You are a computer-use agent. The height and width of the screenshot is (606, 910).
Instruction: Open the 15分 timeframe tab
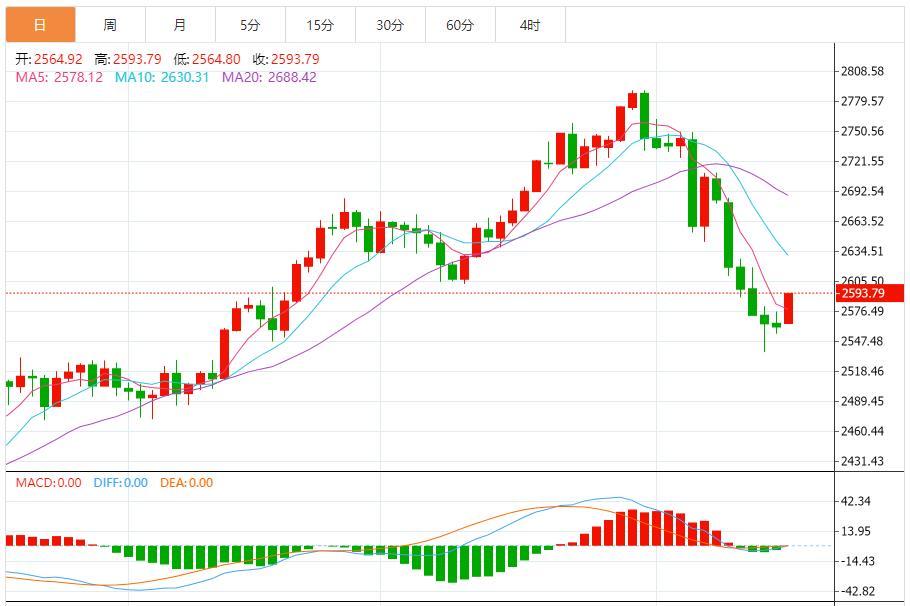click(320, 25)
